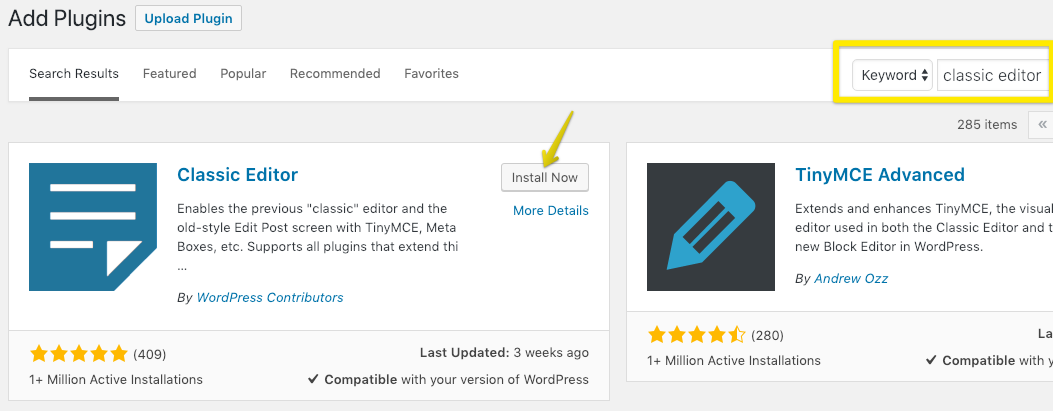Viewport: 1053px width, 411px height.
Task: Install the Classic Editor plugin now
Action: coord(545,177)
